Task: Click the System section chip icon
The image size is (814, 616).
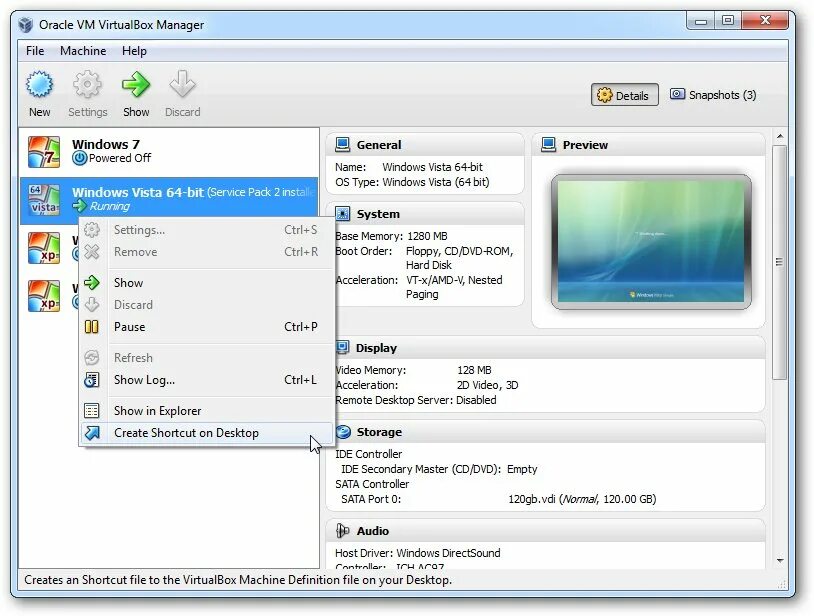Action: point(343,214)
